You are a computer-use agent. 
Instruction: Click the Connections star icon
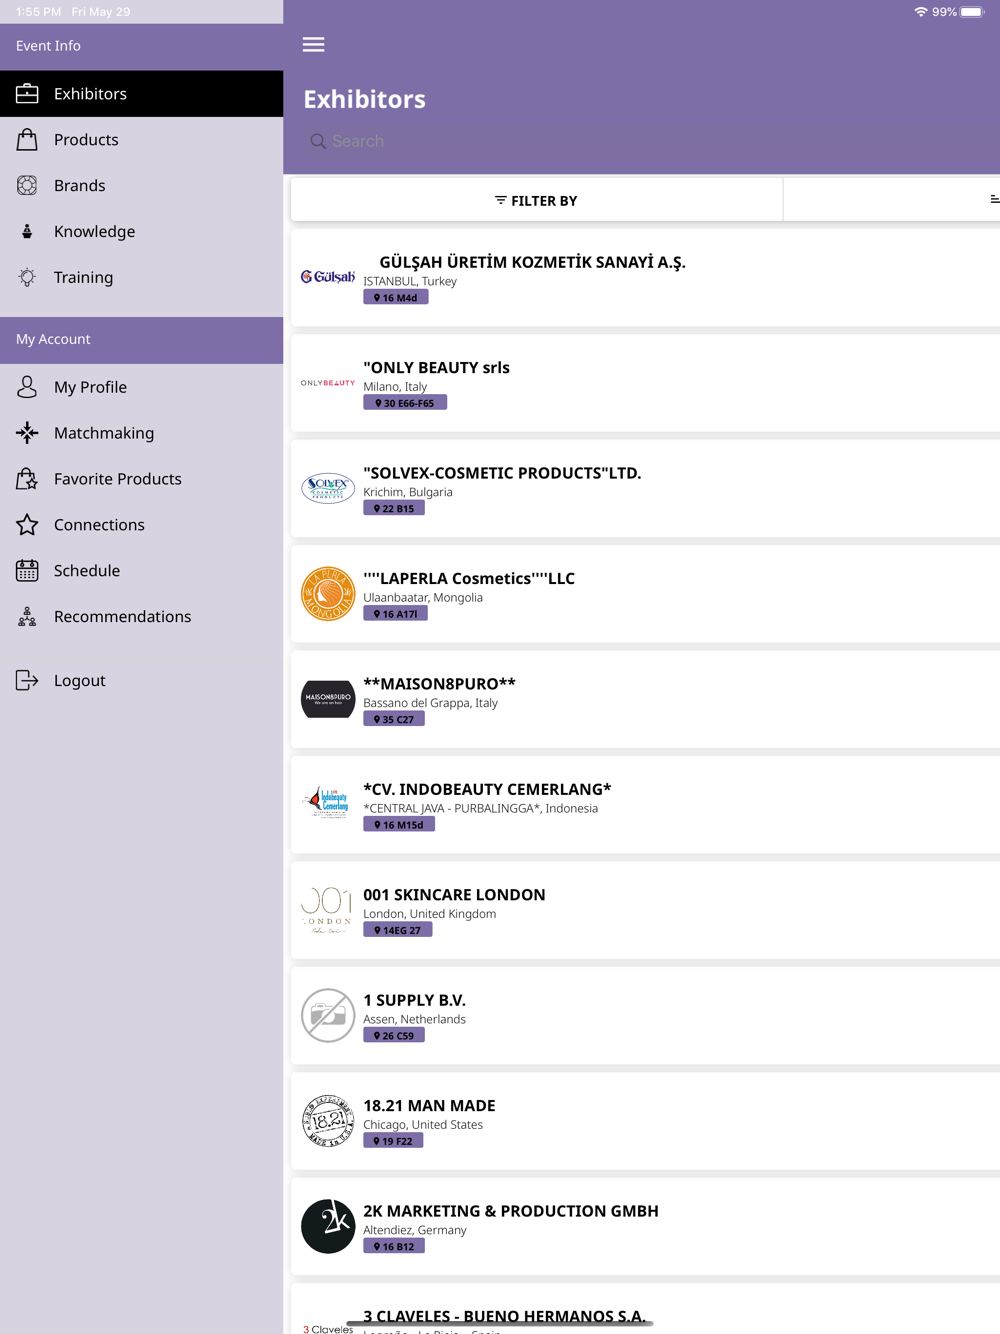click(27, 525)
